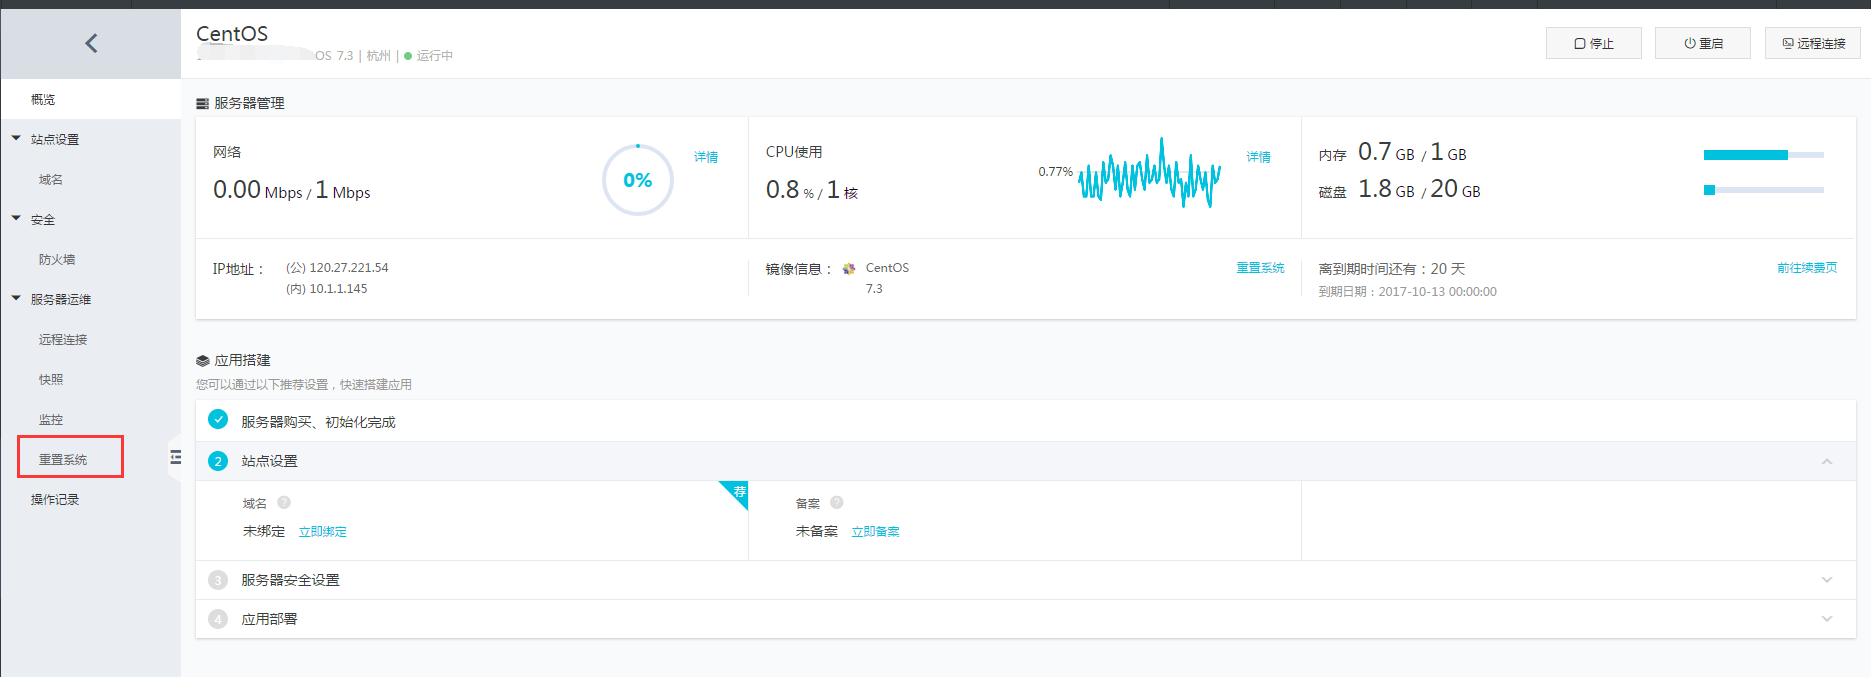
Task: Click the help icon next to 域名
Action: pyautogui.click(x=284, y=503)
